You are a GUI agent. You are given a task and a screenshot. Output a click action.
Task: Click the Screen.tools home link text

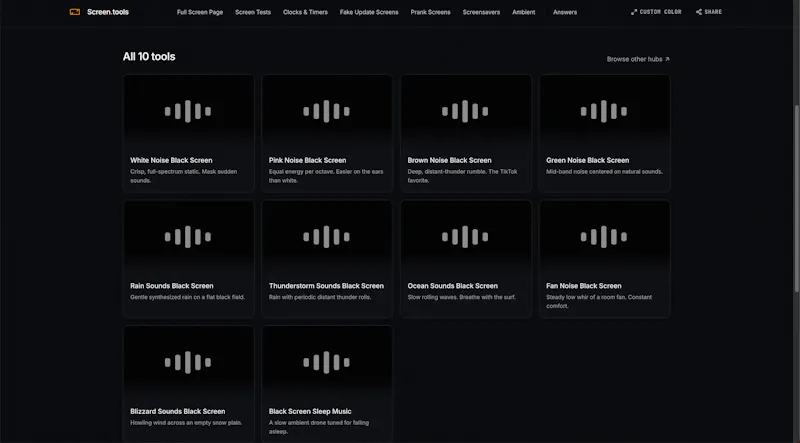108,12
